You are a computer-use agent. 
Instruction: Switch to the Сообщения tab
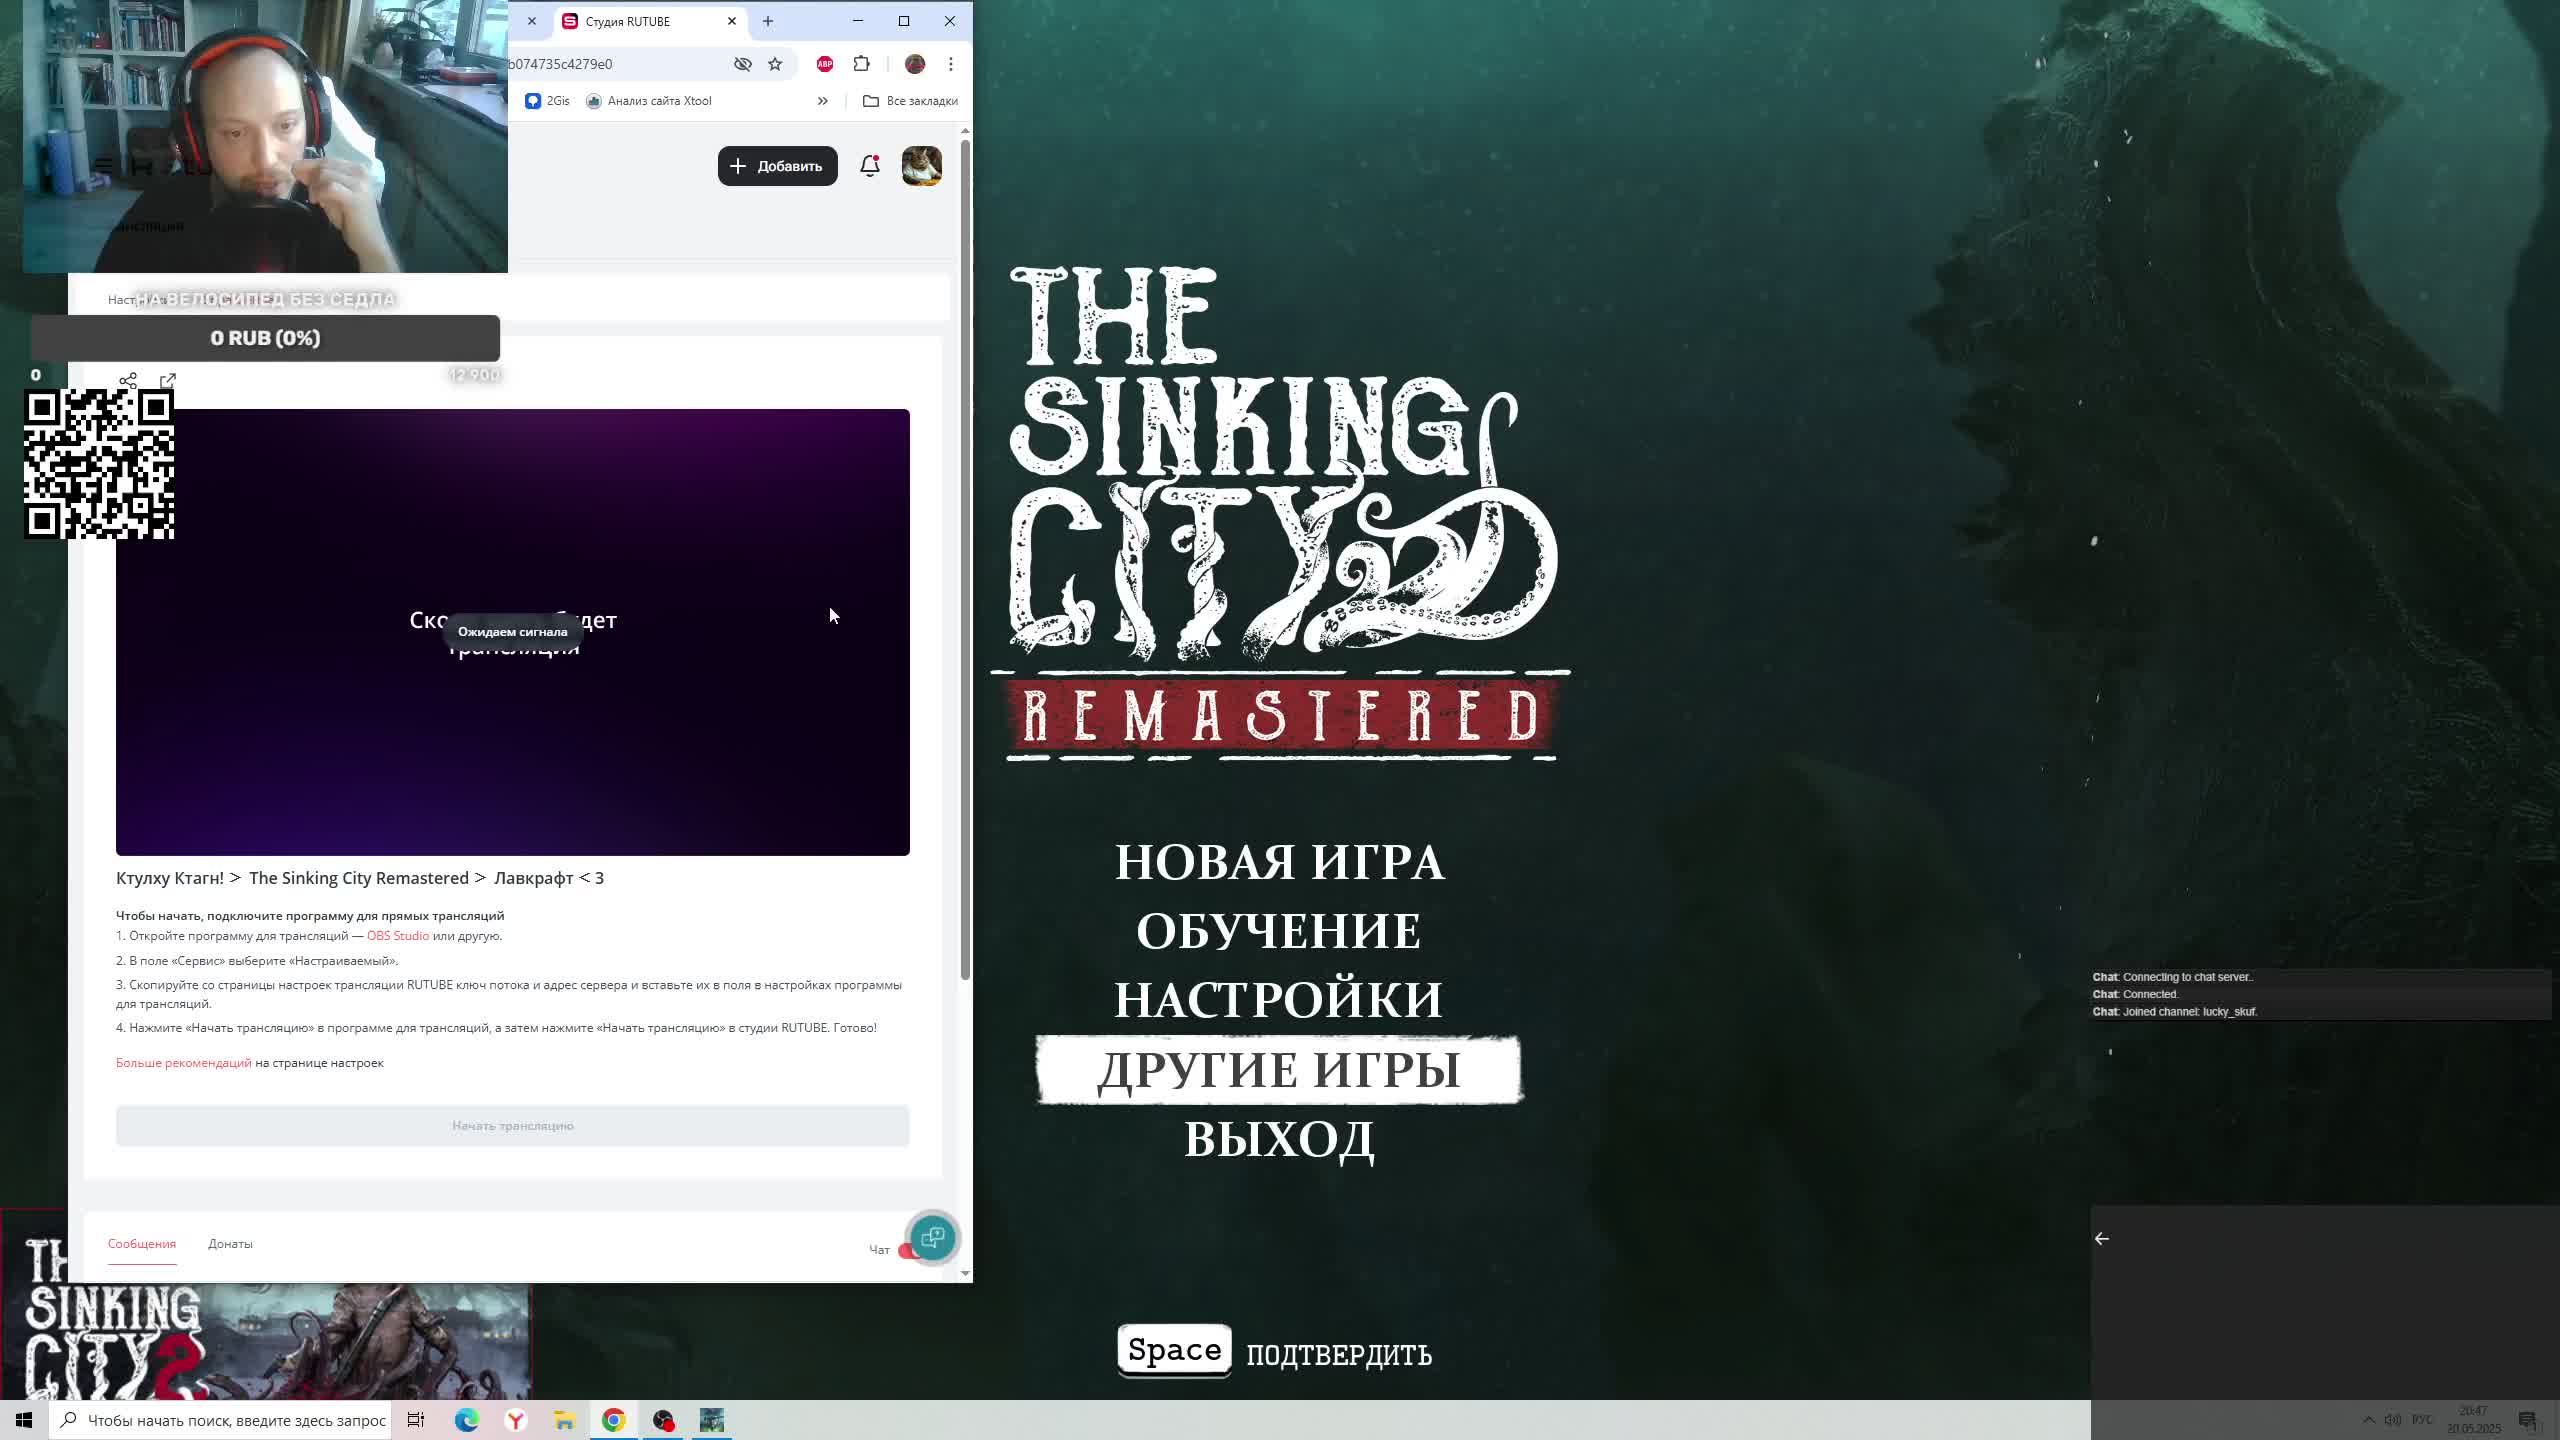pyautogui.click(x=142, y=1244)
